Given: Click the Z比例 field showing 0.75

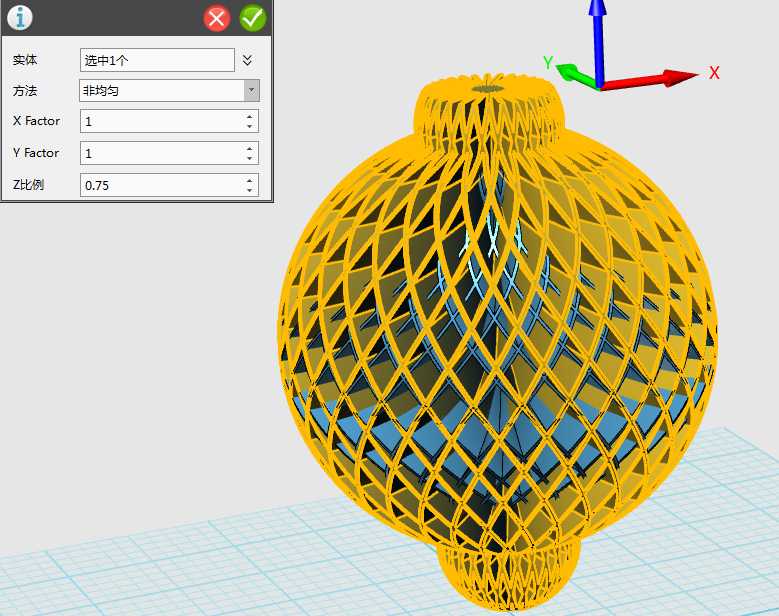Looking at the screenshot, I should (x=169, y=185).
